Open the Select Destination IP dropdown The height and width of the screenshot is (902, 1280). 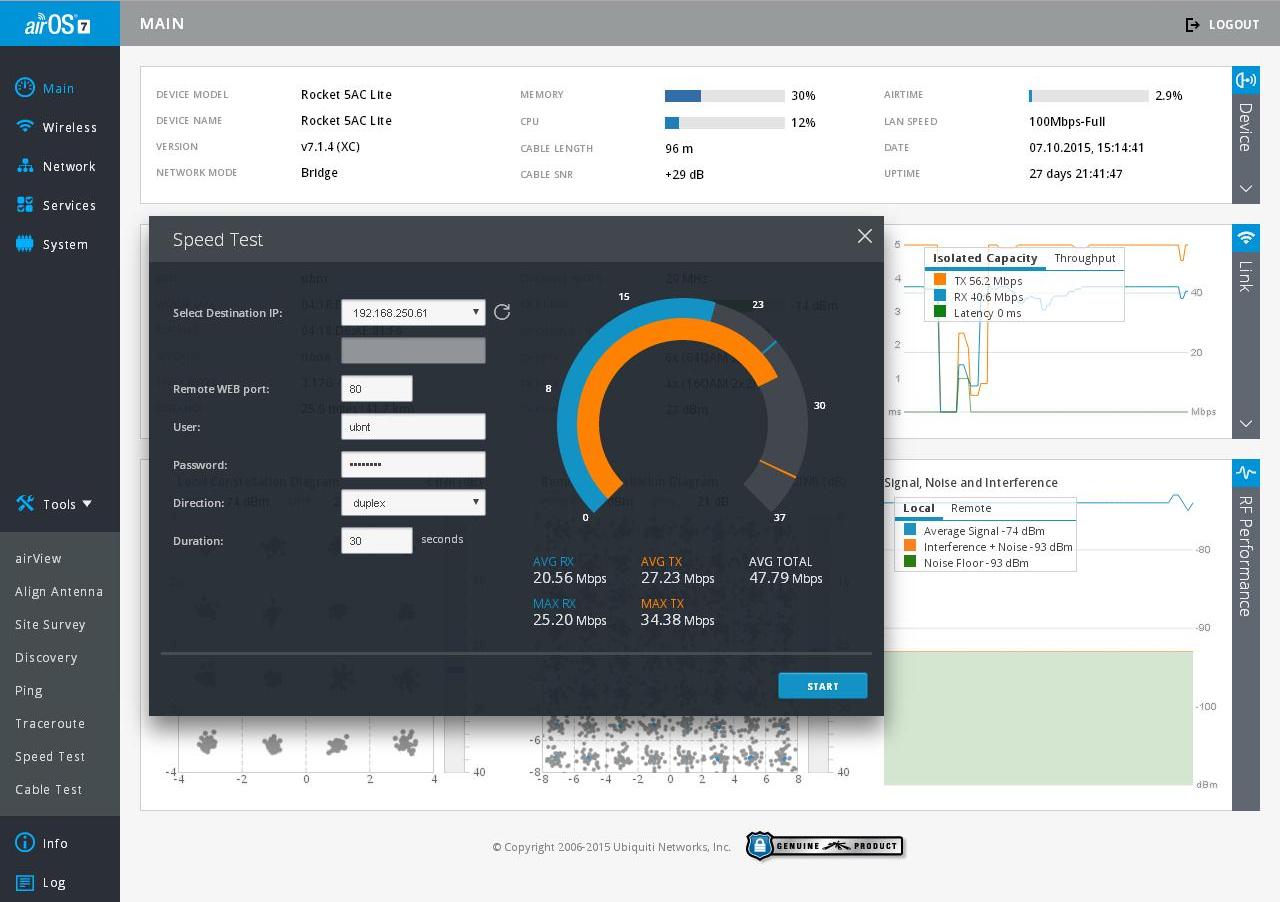click(x=413, y=312)
